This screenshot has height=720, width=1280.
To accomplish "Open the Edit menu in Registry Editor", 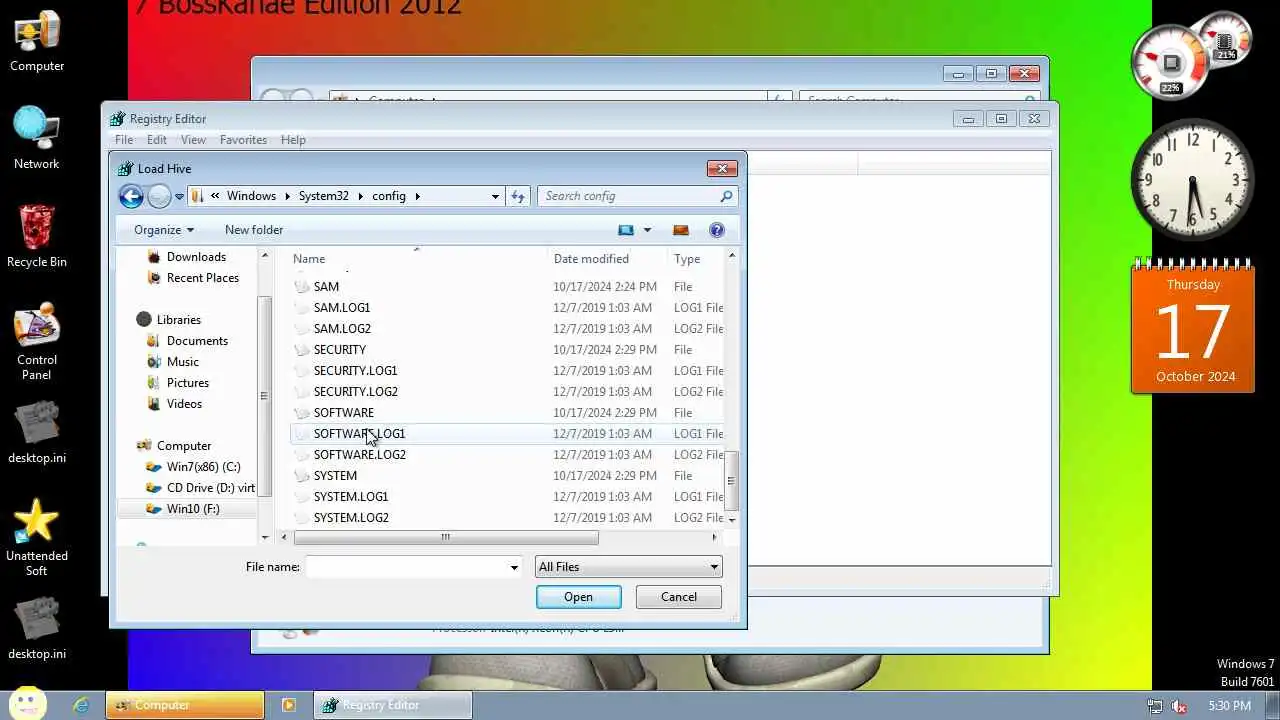I will tap(157, 140).
